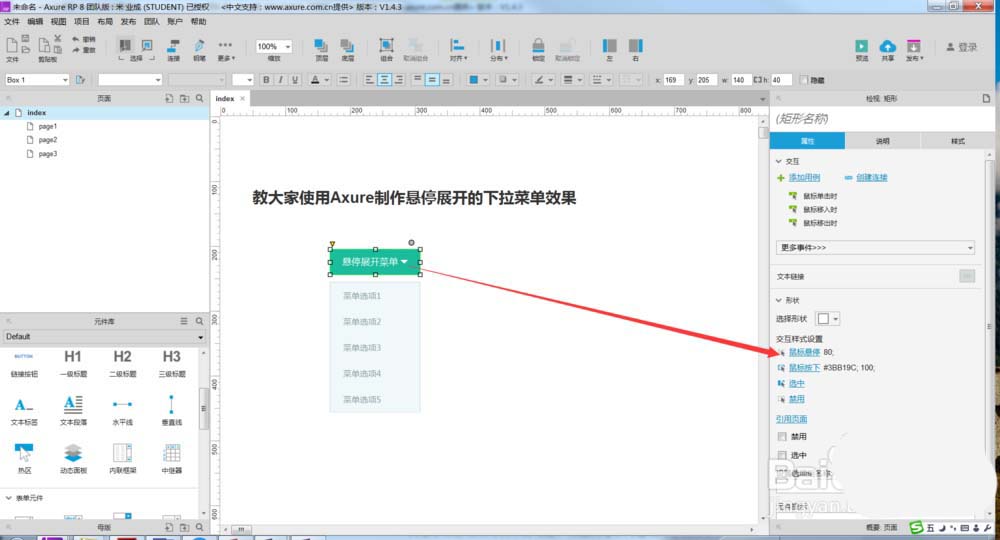The image size is (1000, 540).
Task: Click the Add Case (添加用例) link
Action: [x=804, y=177]
